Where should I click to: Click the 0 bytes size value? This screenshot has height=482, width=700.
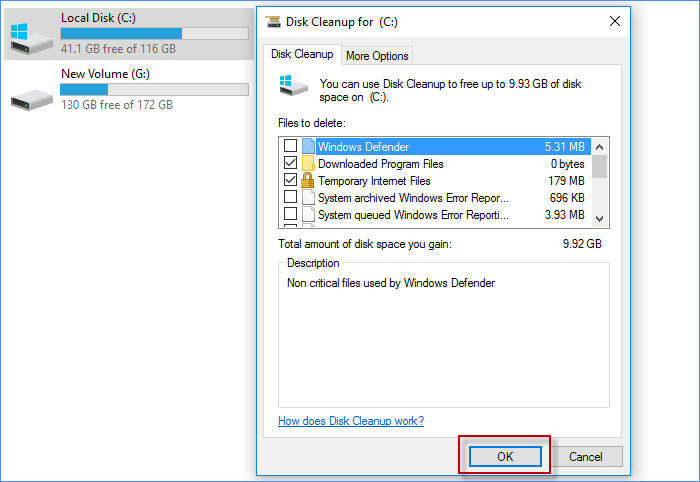(567, 164)
